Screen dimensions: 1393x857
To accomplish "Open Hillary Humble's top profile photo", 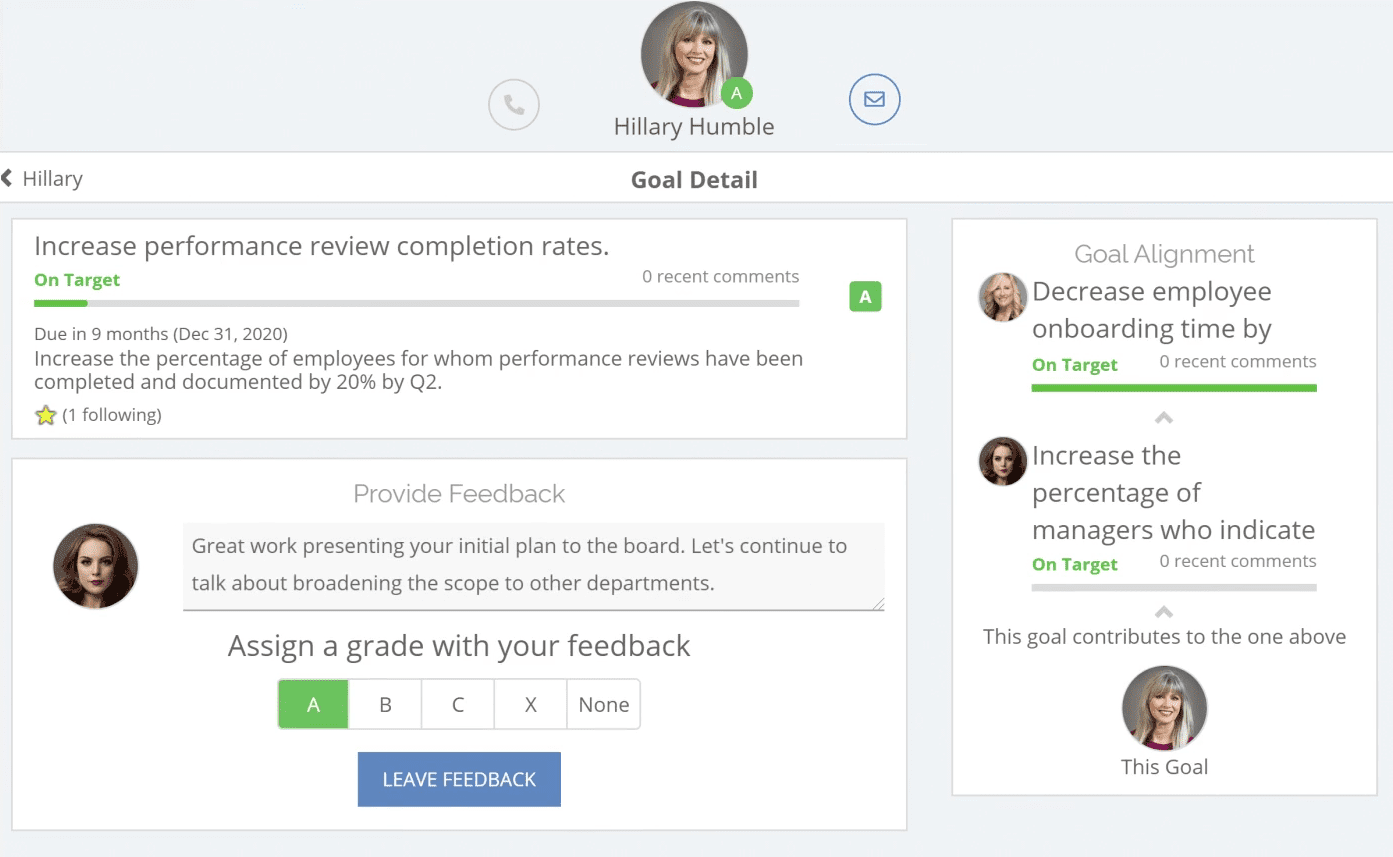I will (x=693, y=52).
